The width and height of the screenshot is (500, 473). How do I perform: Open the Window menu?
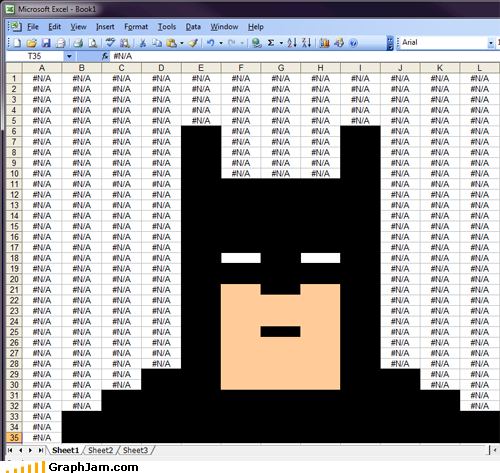[x=224, y=27]
